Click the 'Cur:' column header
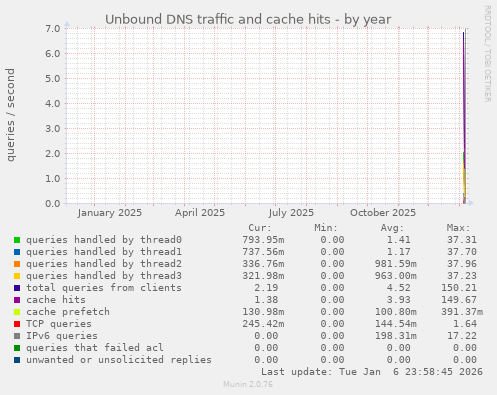The height and width of the screenshot is (395, 497). [260, 228]
